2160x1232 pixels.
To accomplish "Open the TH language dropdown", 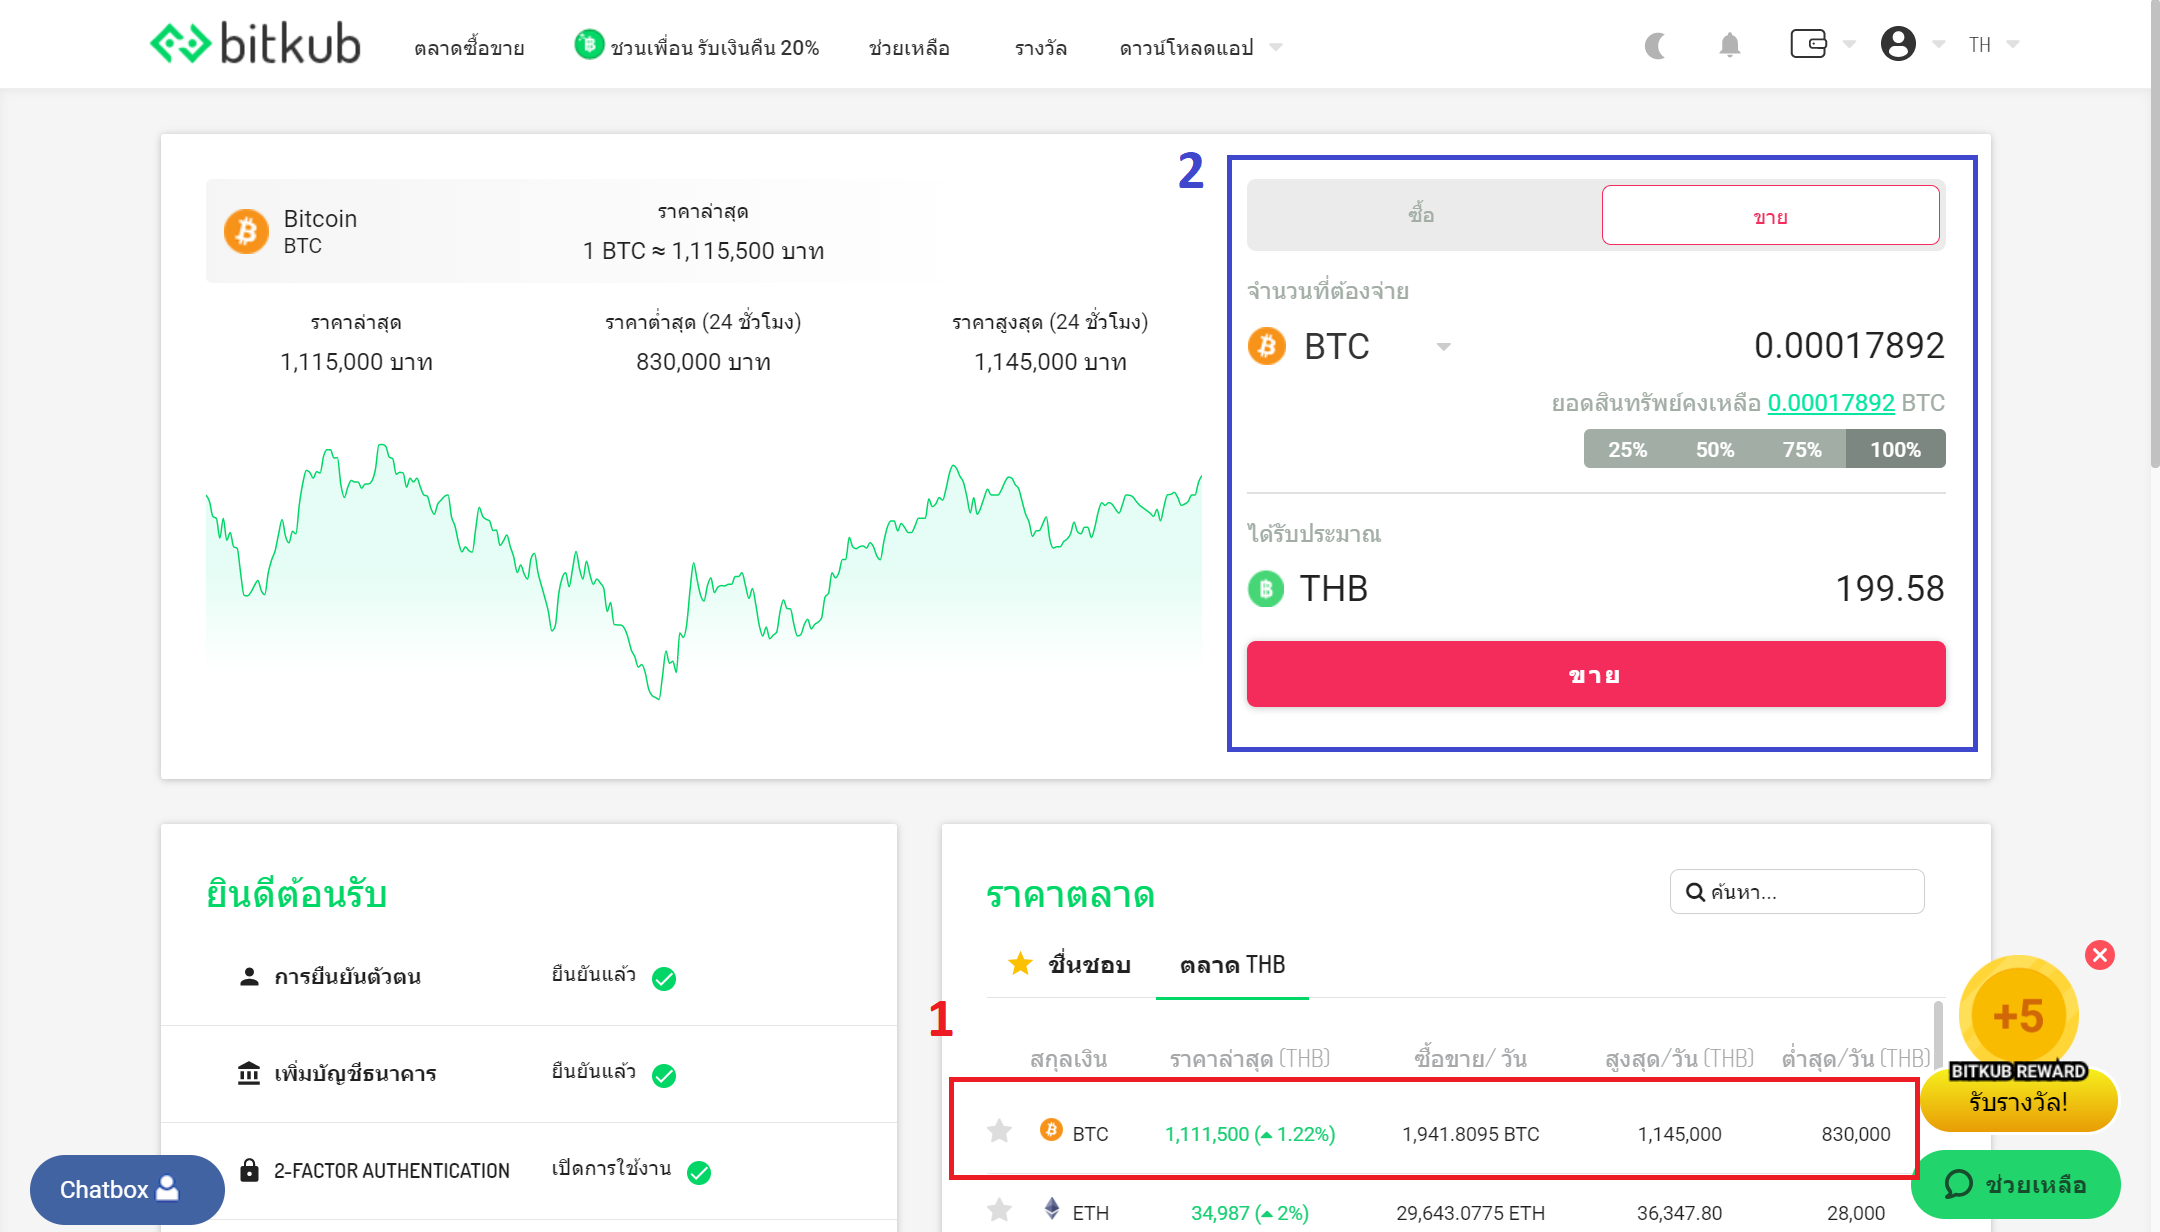I will (x=1994, y=45).
